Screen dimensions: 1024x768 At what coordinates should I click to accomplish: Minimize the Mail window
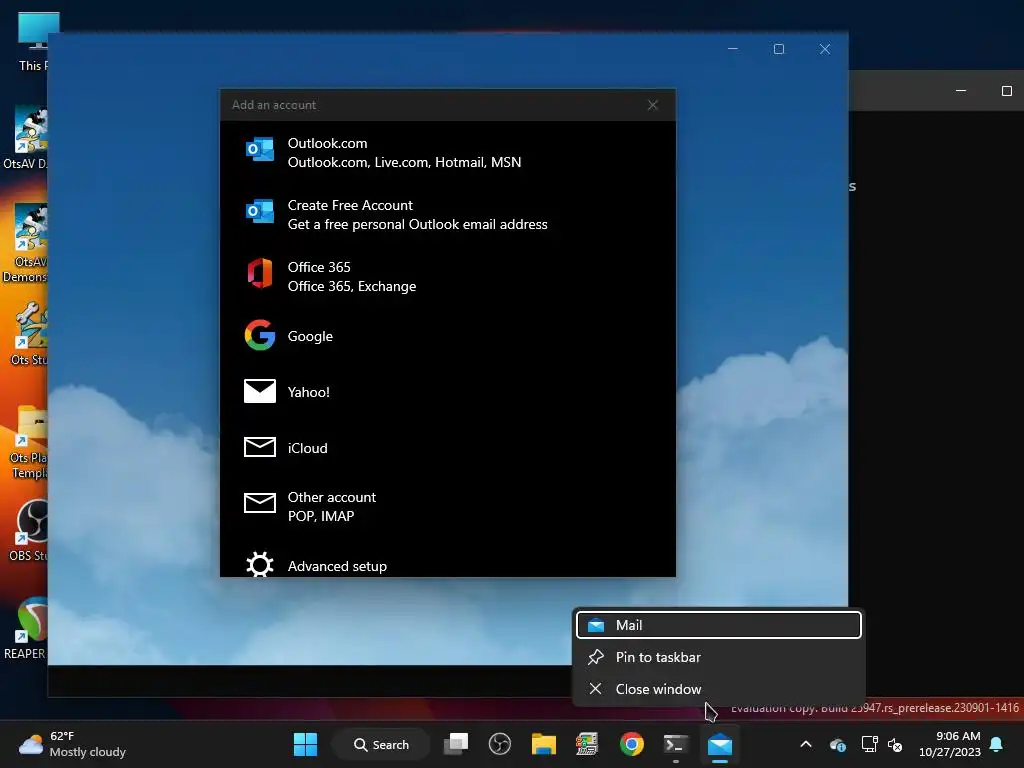point(733,49)
